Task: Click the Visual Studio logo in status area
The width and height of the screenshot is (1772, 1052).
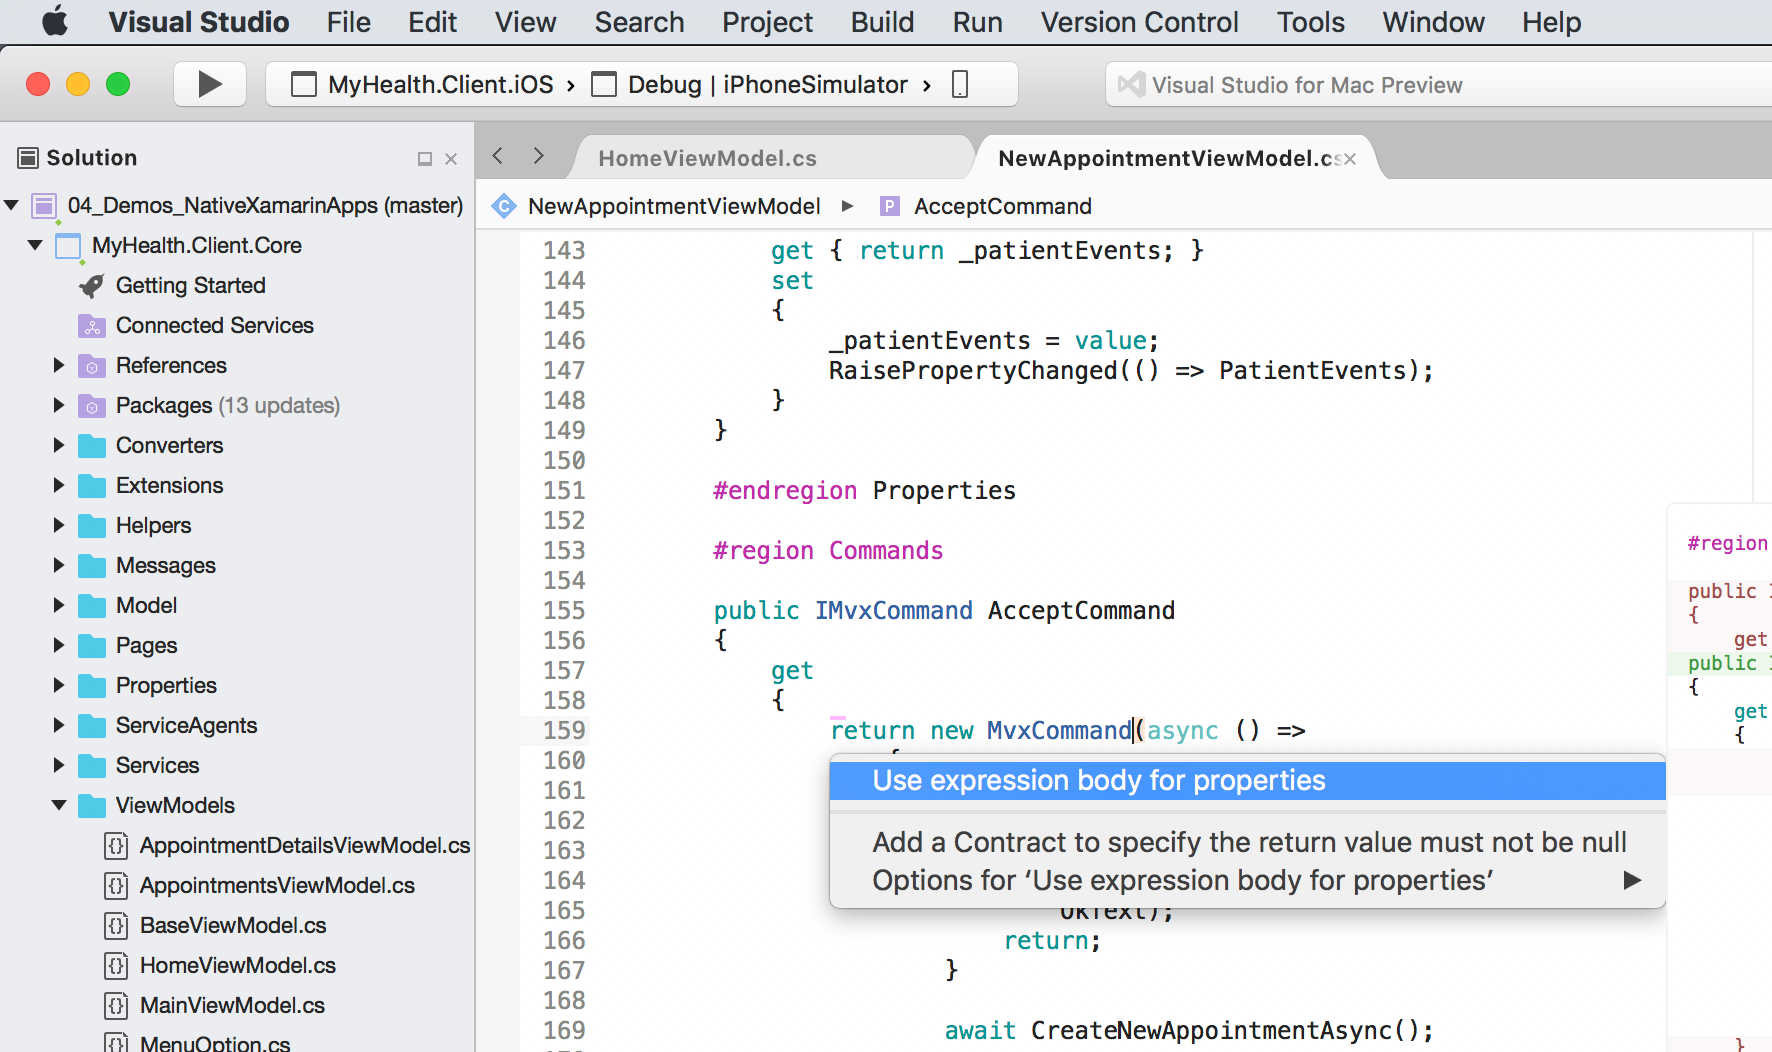Action: coord(1131,85)
